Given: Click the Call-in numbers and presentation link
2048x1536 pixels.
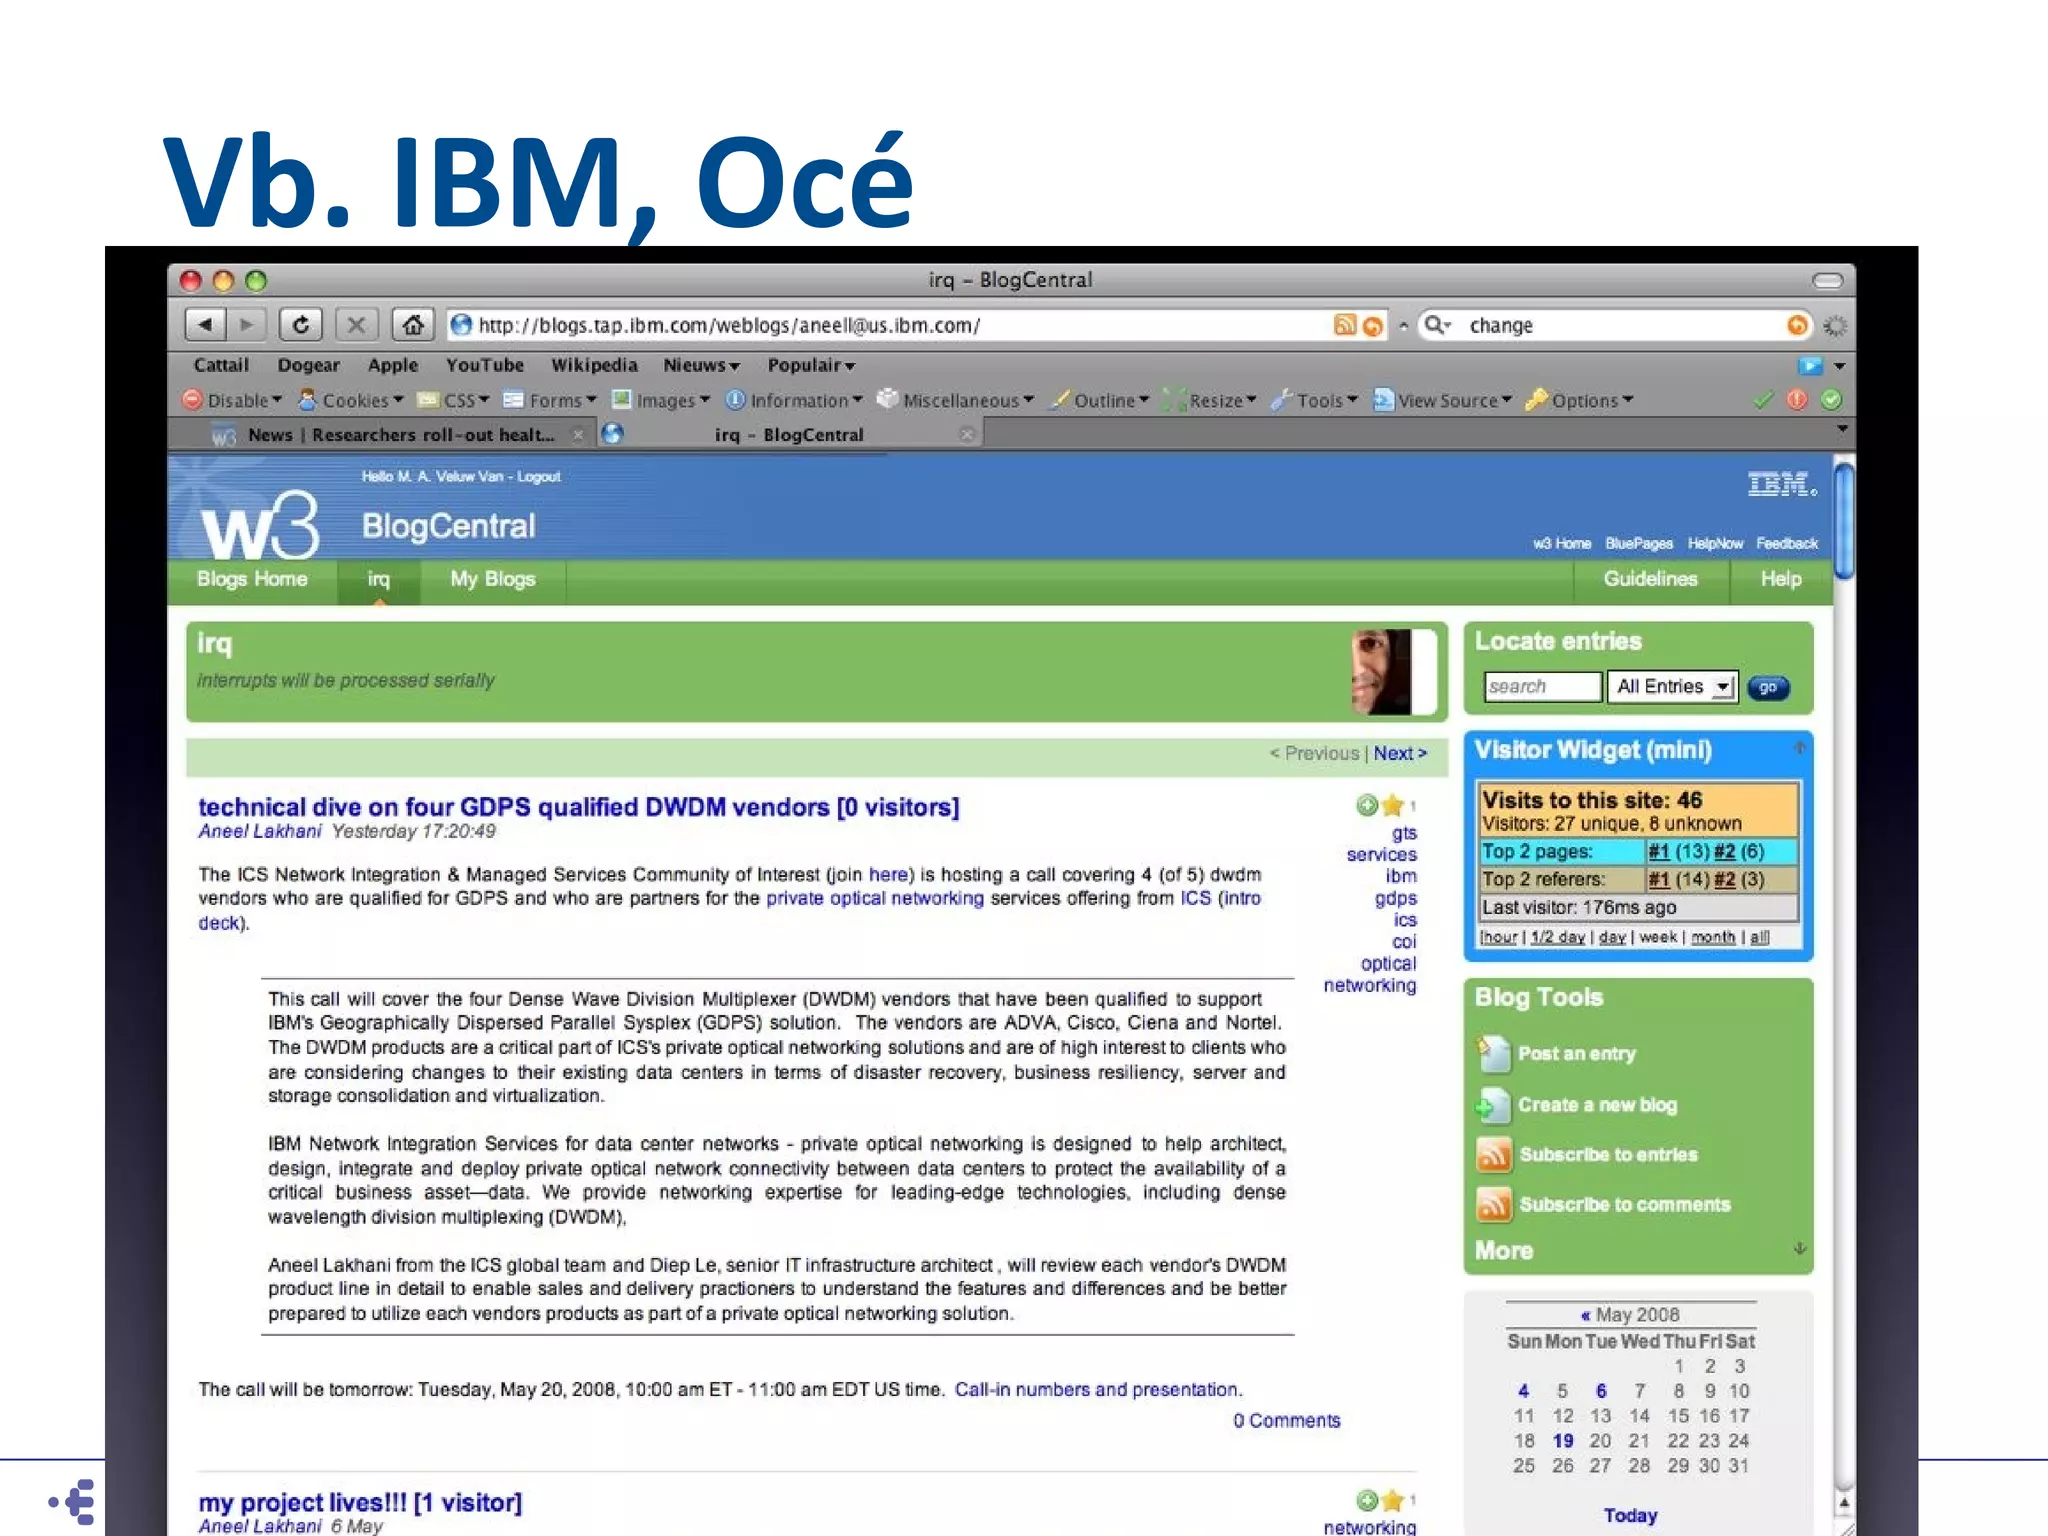Looking at the screenshot, I should [x=1096, y=1389].
